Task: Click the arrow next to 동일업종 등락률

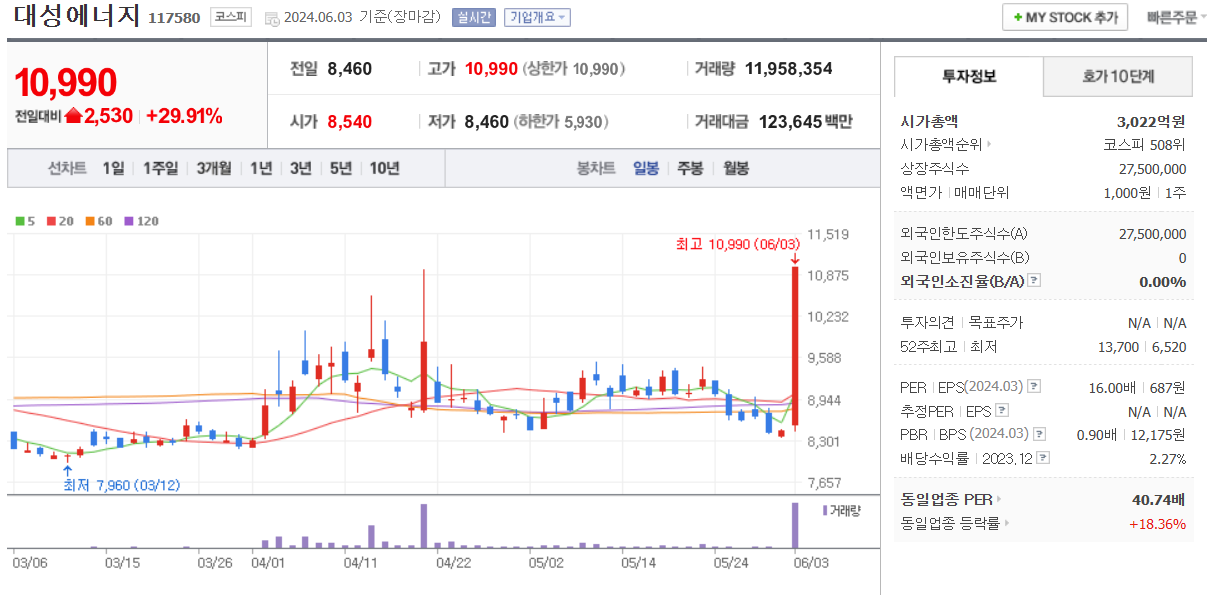Action: [x=1006, y=523]
